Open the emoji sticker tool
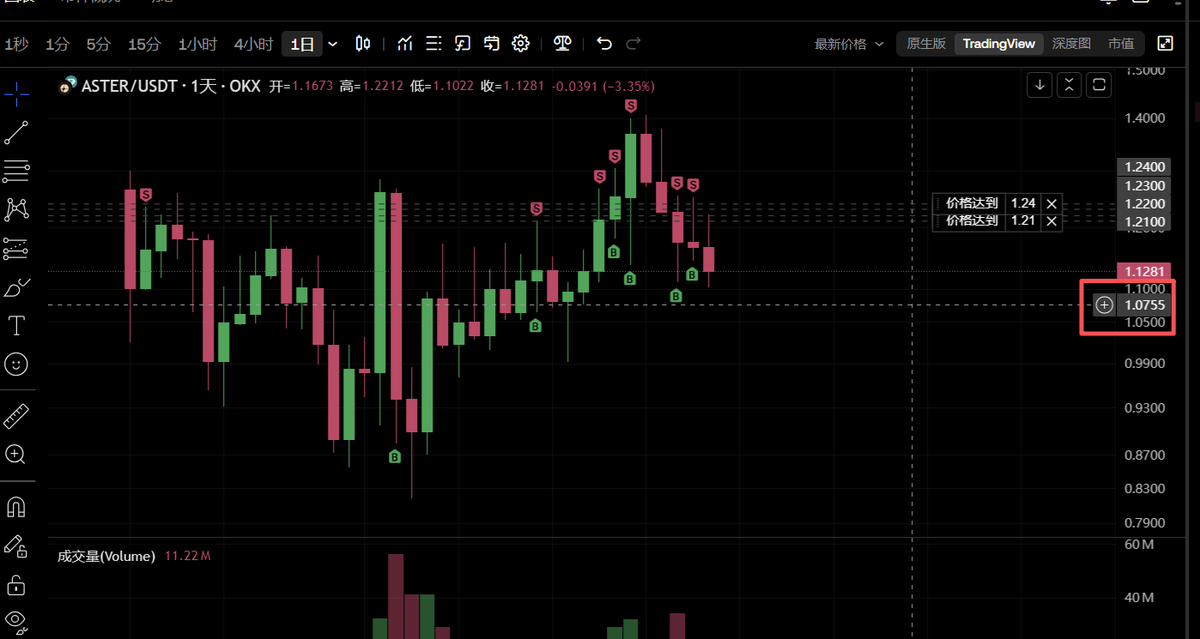This screenshot has width=1200, height=639. 16,364
